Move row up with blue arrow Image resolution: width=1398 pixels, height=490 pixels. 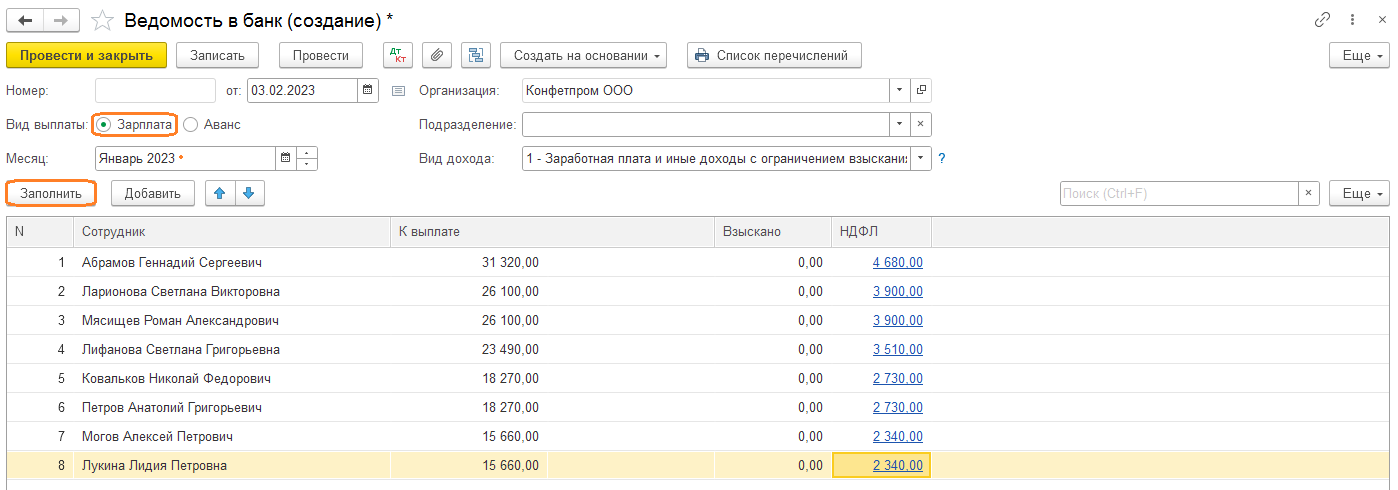(220, 193)
